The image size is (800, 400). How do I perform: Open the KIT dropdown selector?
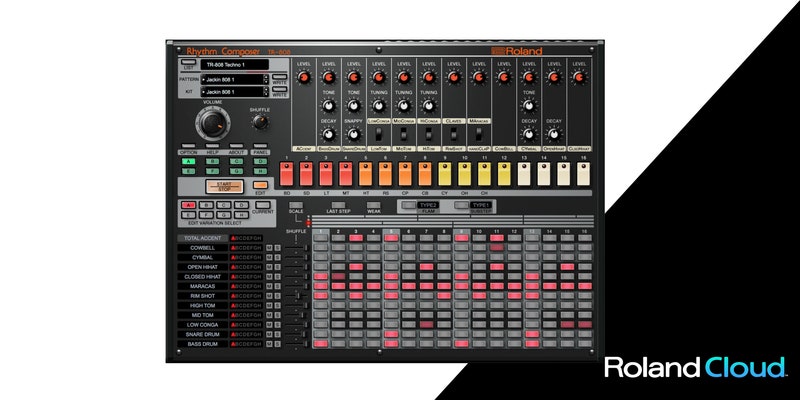[234, 92]
